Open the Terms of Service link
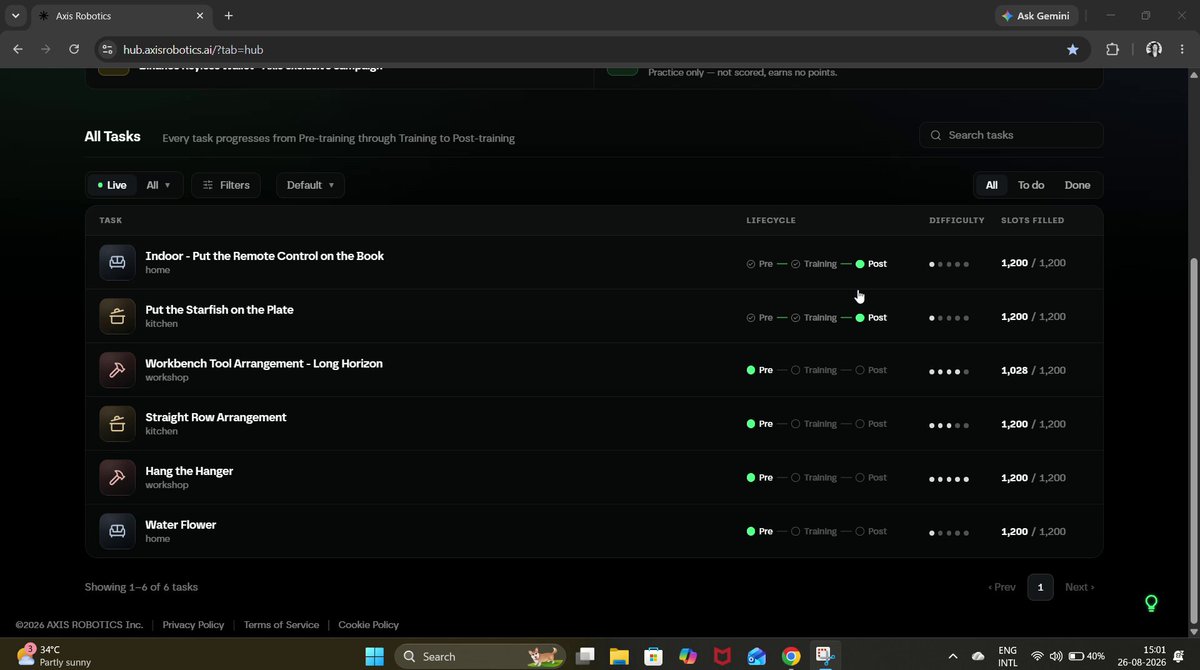This screenshot has height=670, width=1200. [x=281, y=625]
